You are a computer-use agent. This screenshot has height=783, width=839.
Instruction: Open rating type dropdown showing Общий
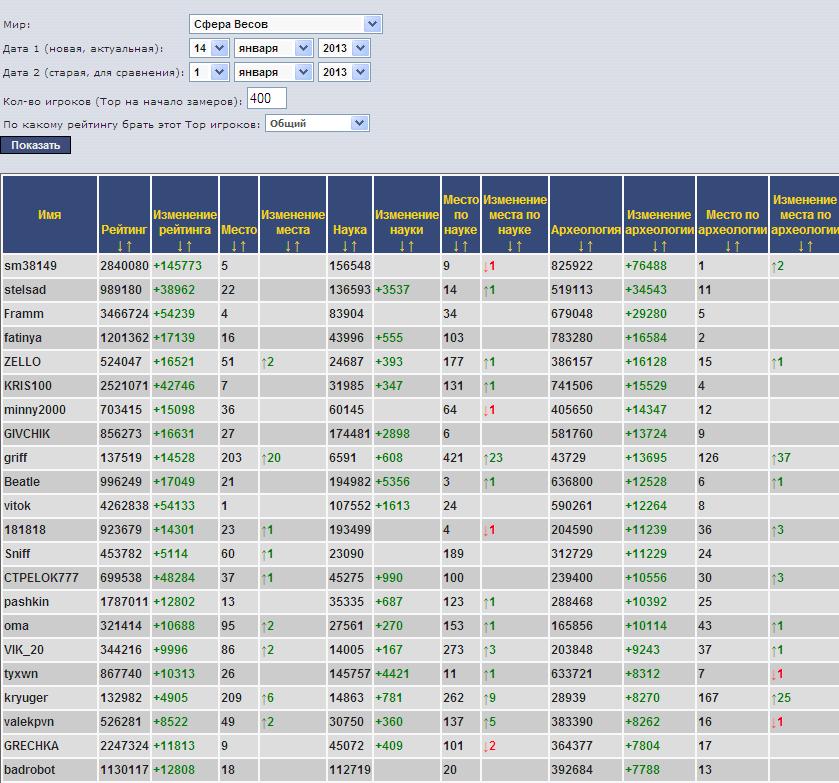pyautogui.click(x=317, y=124)
